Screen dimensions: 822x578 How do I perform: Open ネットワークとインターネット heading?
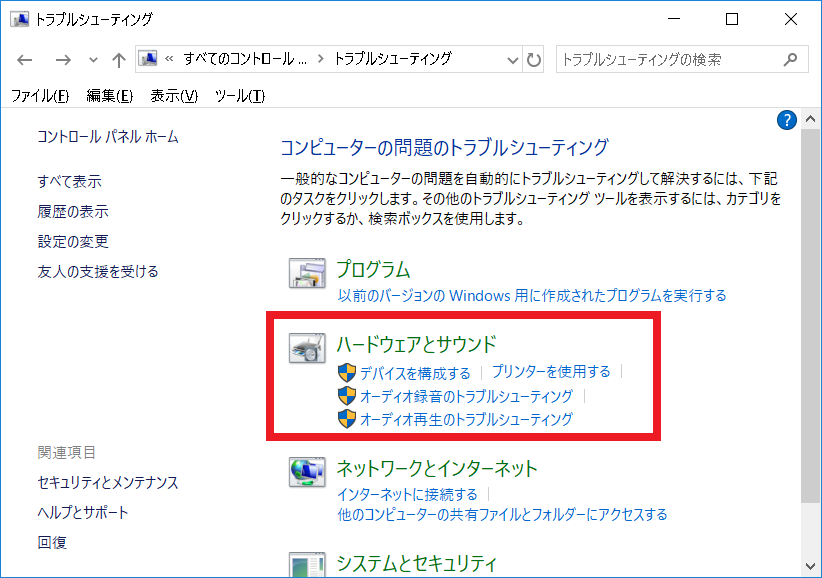point(437,468)
